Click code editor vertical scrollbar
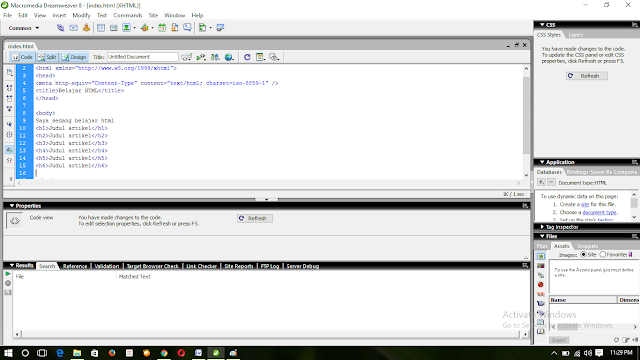Image resolution: width=640 pixels, height=360 pixels. pyautogui.click(x=526, y=122)
